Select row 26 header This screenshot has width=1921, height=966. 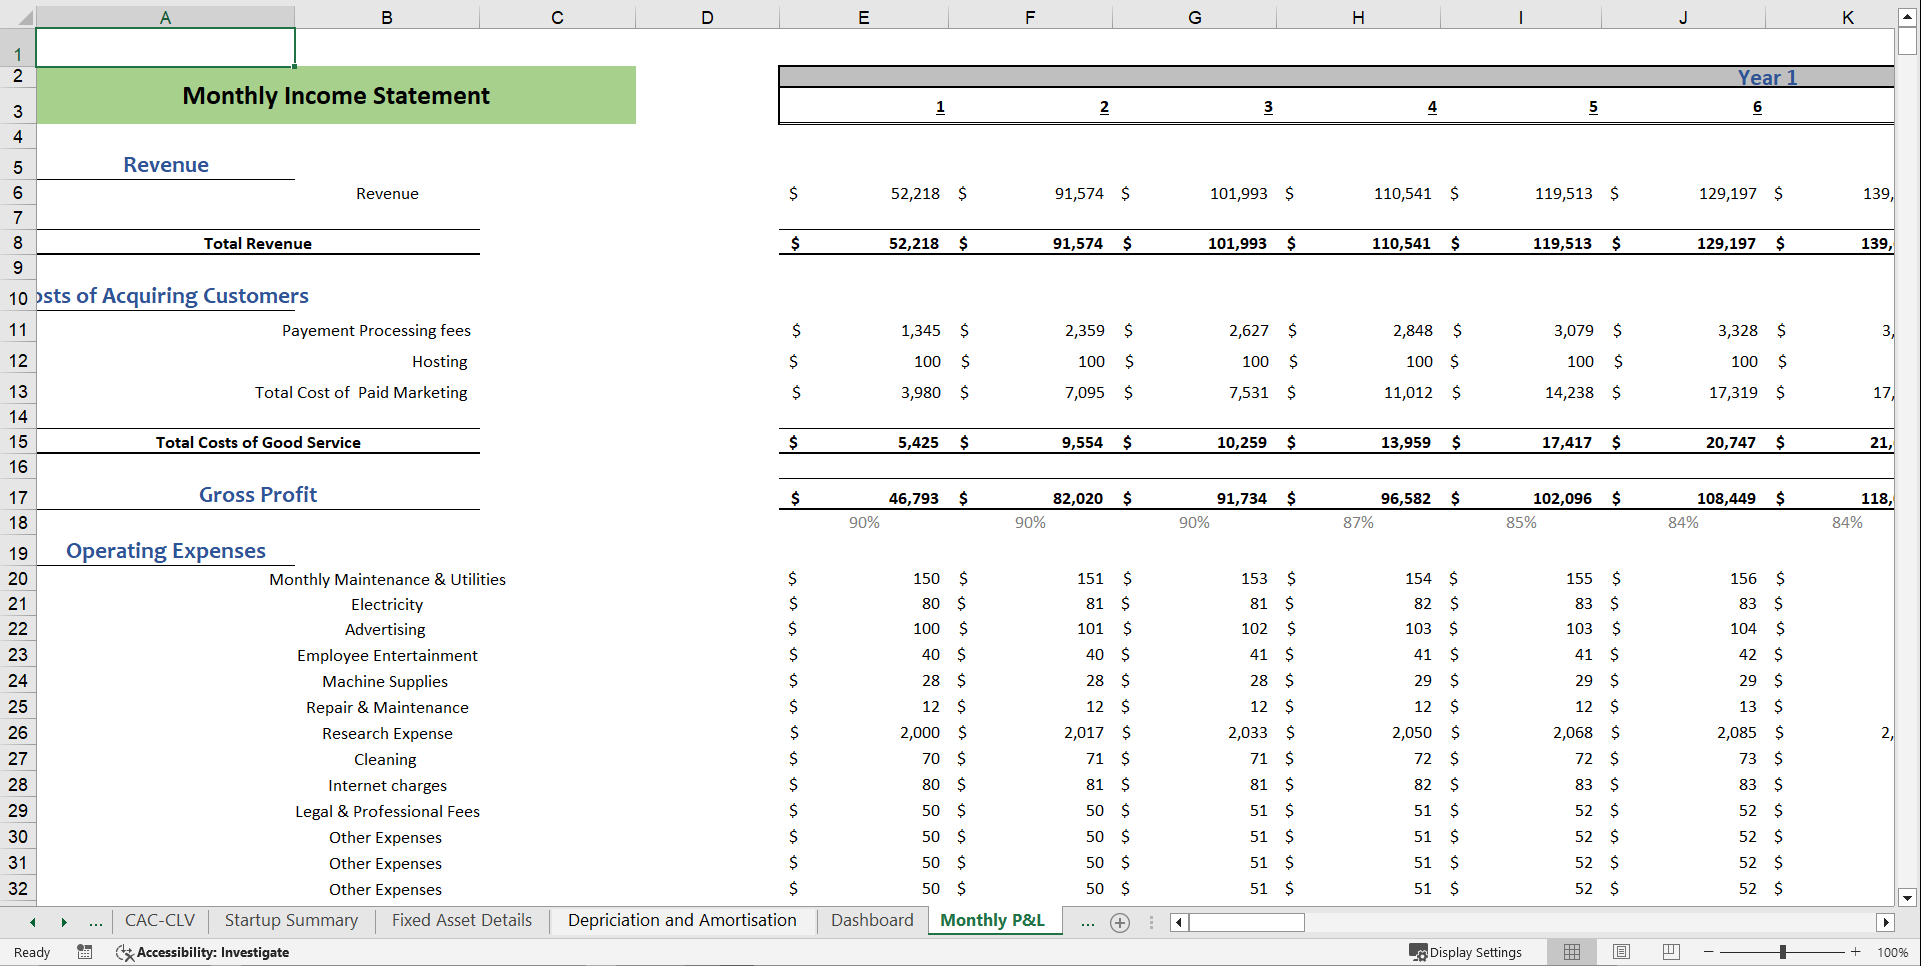click(18, 732)
